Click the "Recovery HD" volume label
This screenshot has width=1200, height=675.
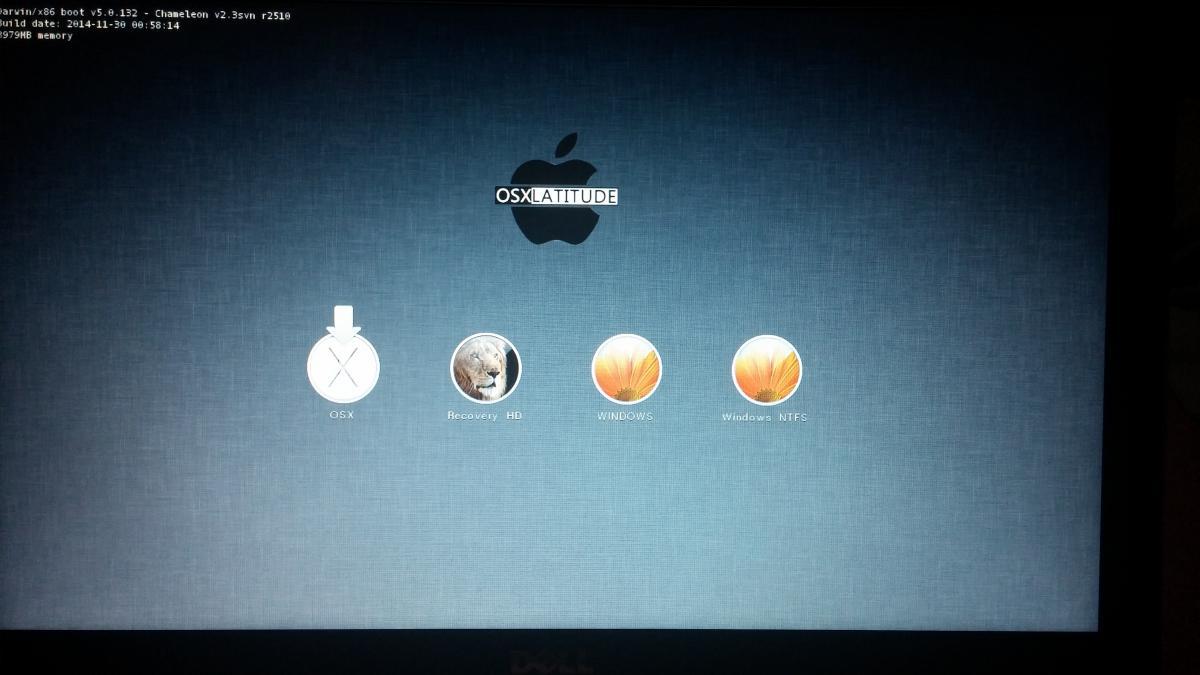point(485,416)
